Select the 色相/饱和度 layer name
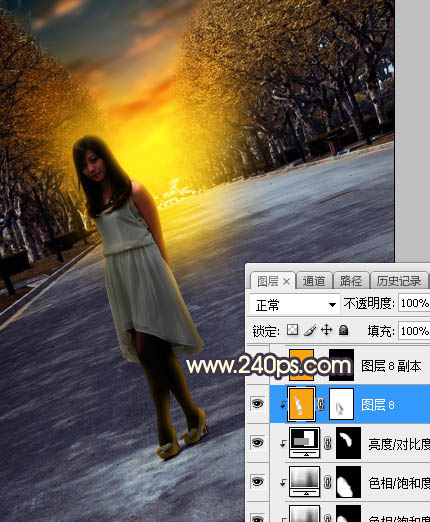This screenshot has height=522, width=430. click(x=399, y=483)
